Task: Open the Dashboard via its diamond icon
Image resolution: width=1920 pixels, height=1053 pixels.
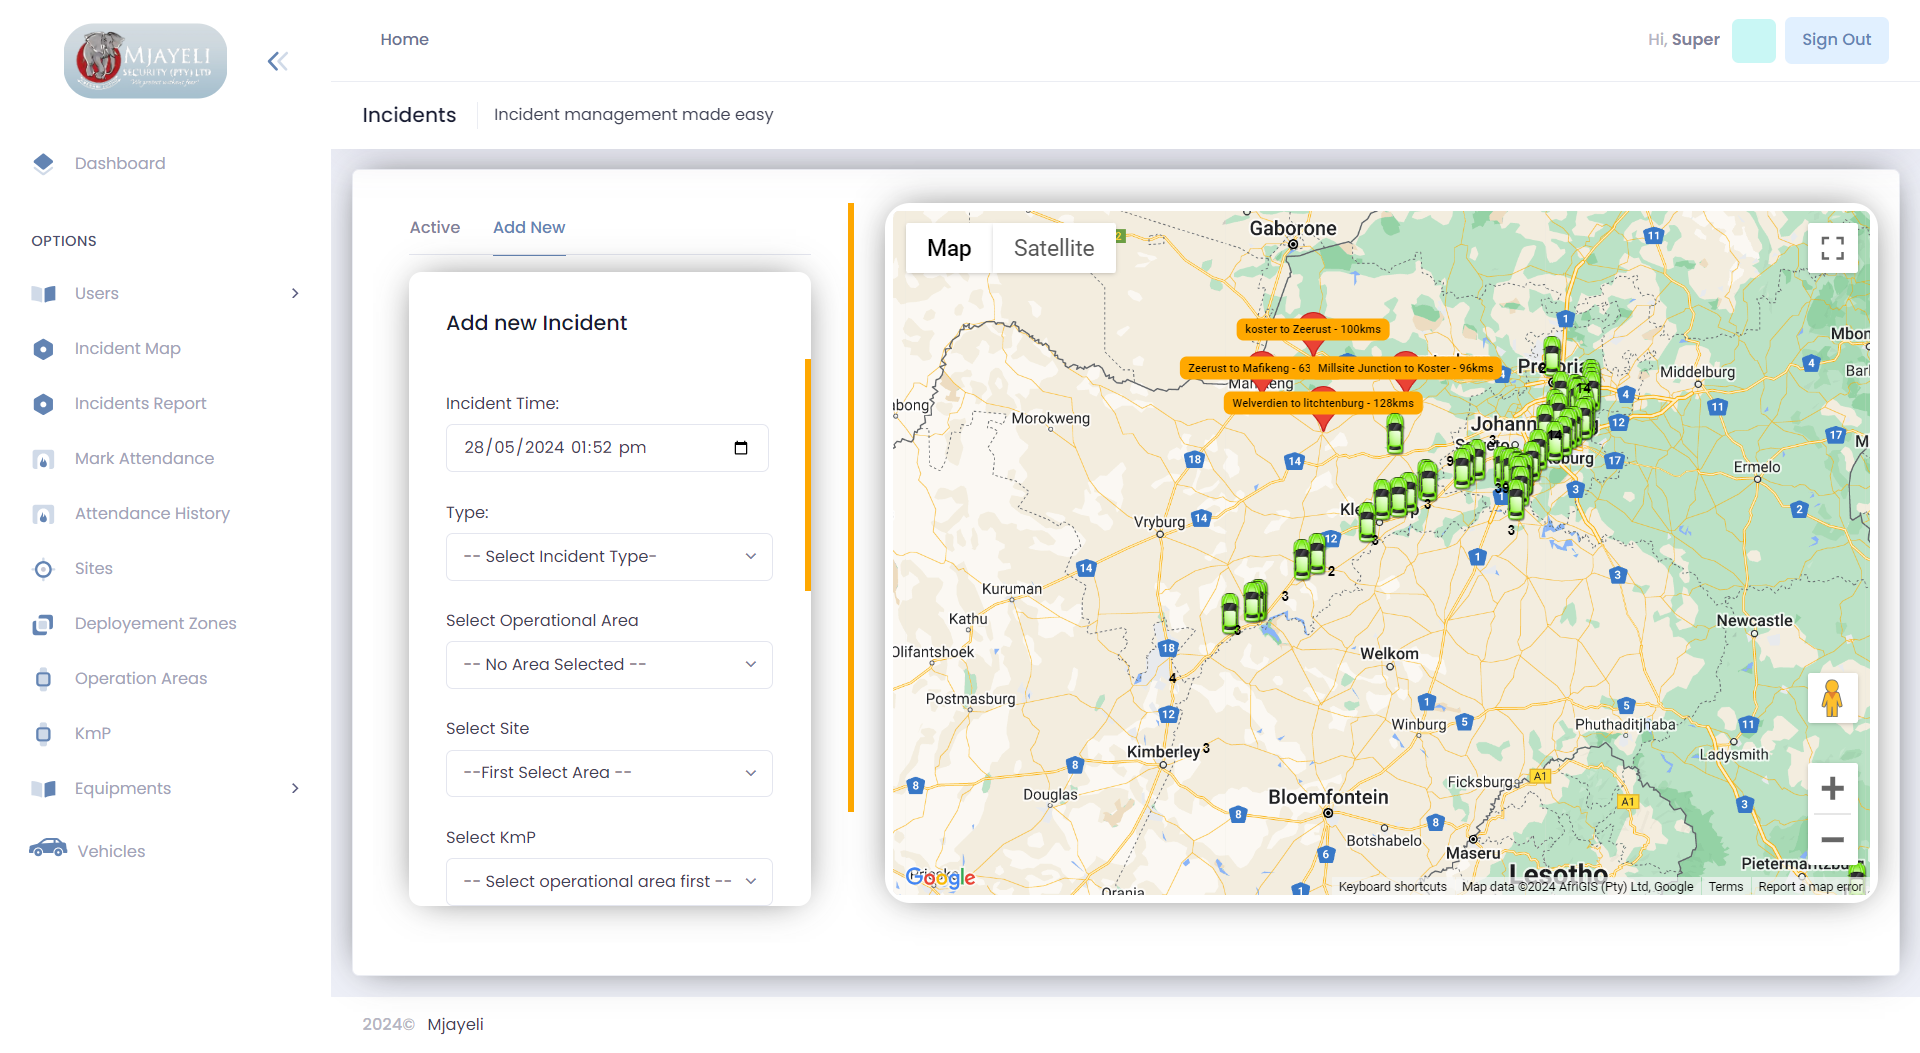Action: 43,162
